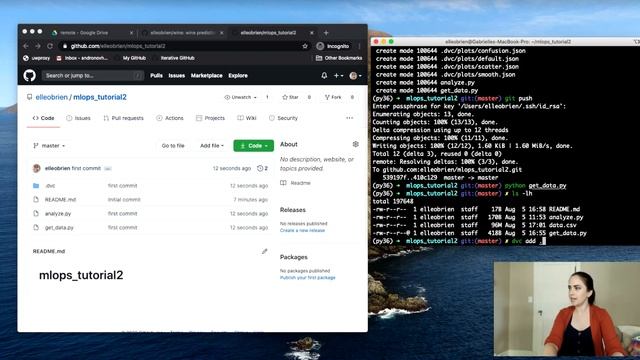Open Marketplace in GitHub header
This screenshot has height=360, width=640.
[x=207, y=76]
